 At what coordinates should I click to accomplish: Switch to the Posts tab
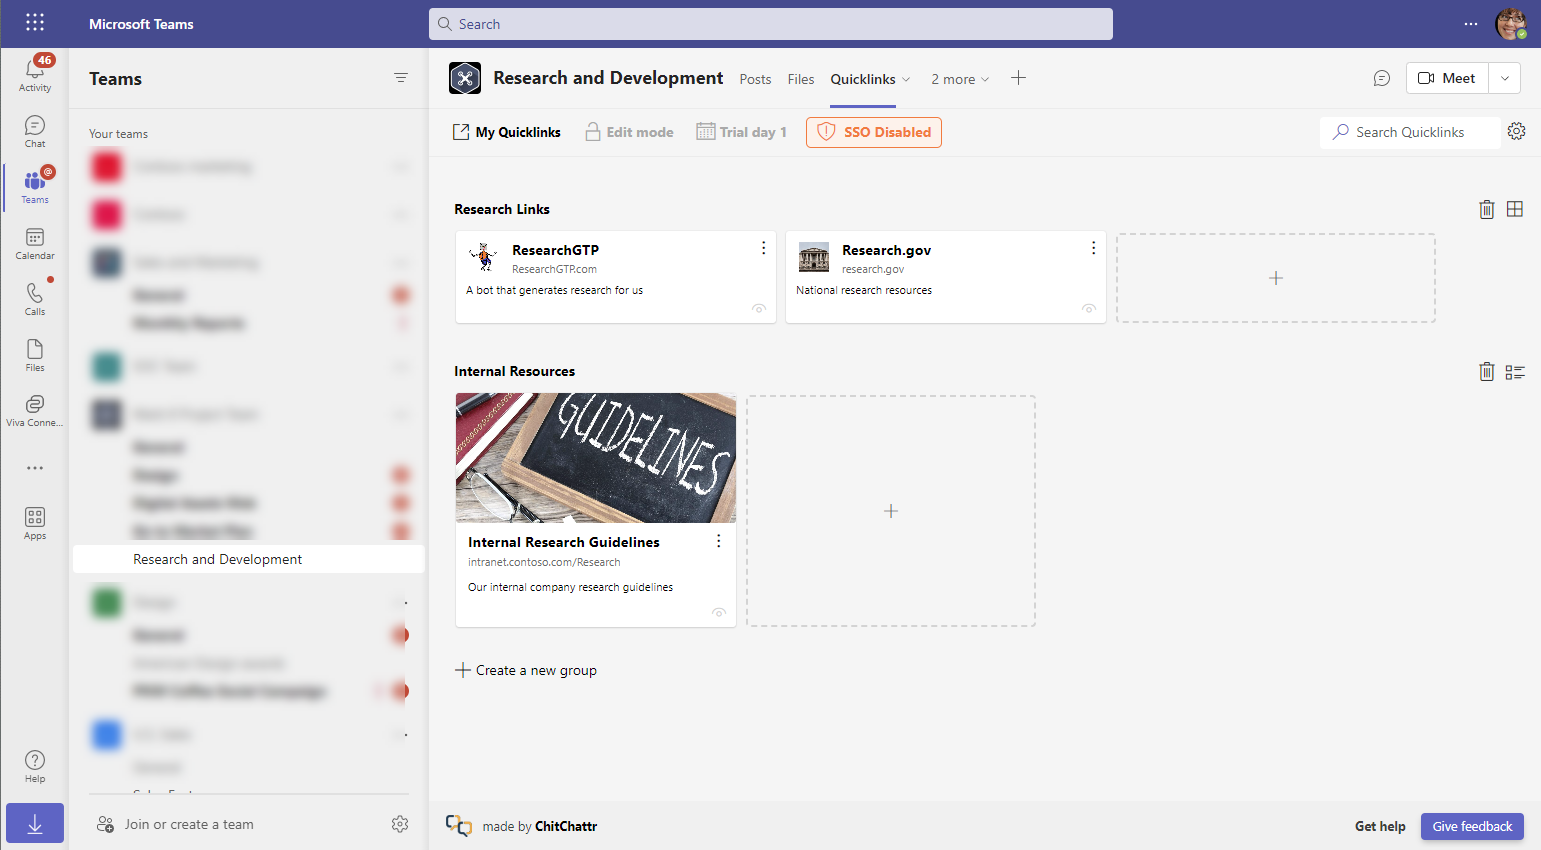tap(755, 79)
